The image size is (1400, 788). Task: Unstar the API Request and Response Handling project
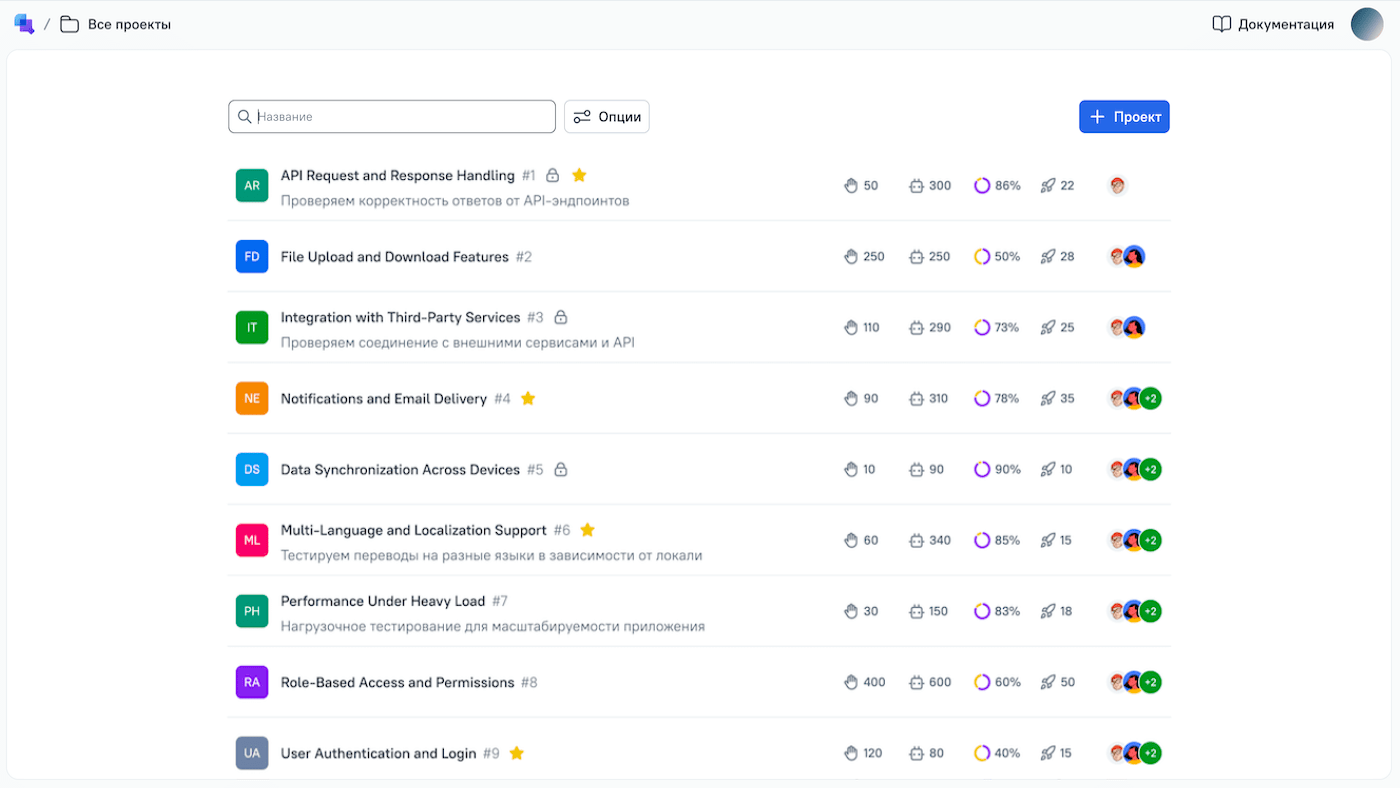(579, 175)
